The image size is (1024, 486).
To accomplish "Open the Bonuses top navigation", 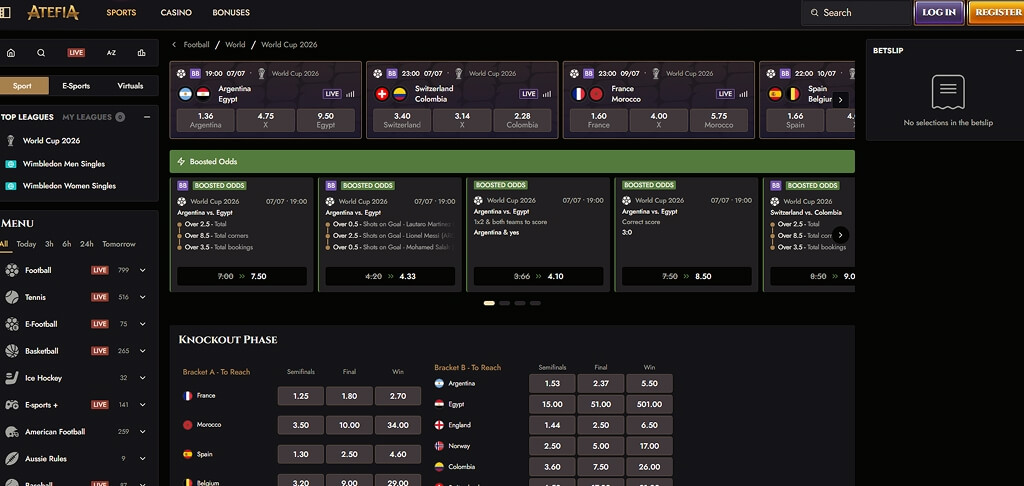I will coord(231,12).
